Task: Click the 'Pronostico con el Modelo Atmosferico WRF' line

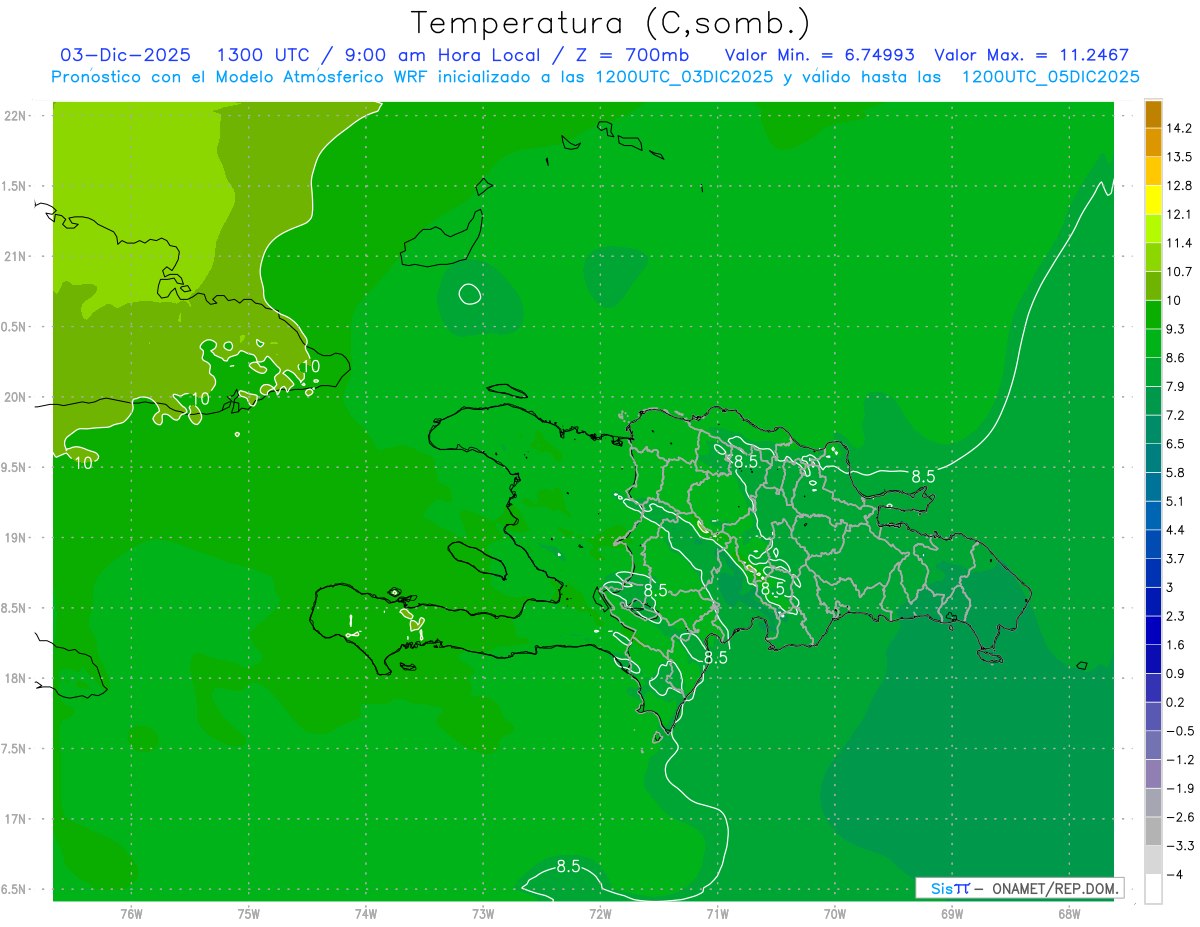Action: click(x=596, y=77)
